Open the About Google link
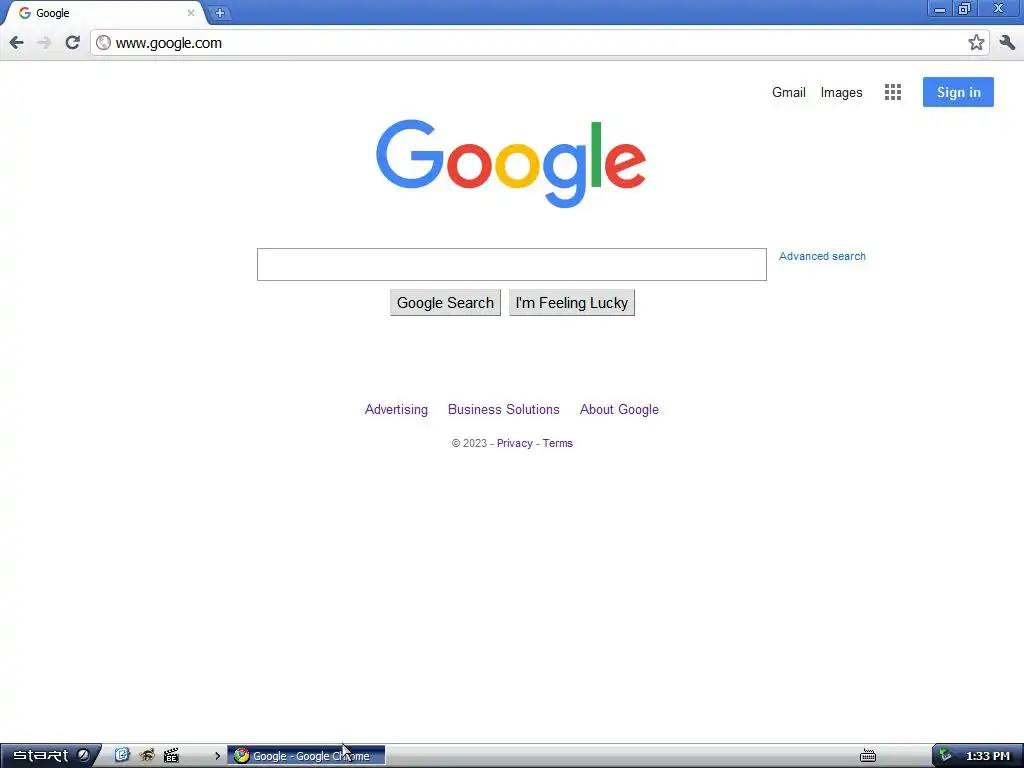Screen dimensions: 1024x768 pyautogui.click(x=619, y=409)
